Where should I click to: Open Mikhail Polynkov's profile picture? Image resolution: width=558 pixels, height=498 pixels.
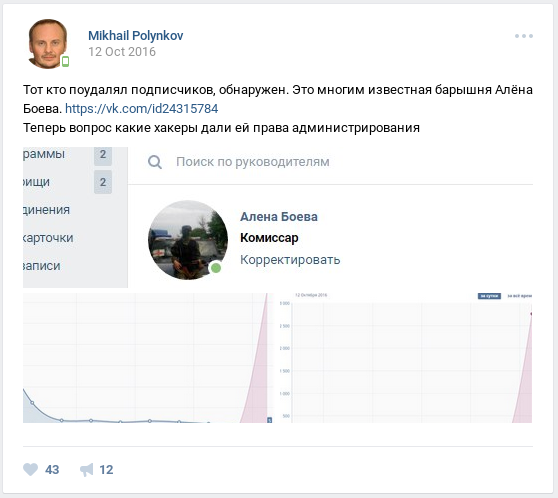pyautogui.click(x=48, y=43)
